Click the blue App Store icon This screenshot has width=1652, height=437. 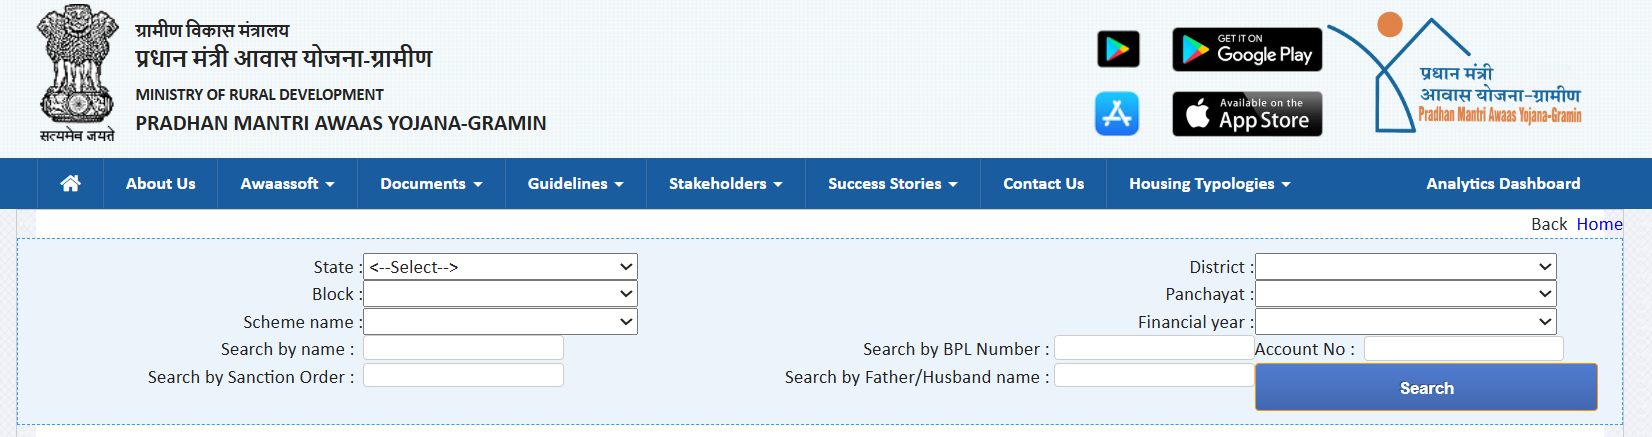point(1117,113)
